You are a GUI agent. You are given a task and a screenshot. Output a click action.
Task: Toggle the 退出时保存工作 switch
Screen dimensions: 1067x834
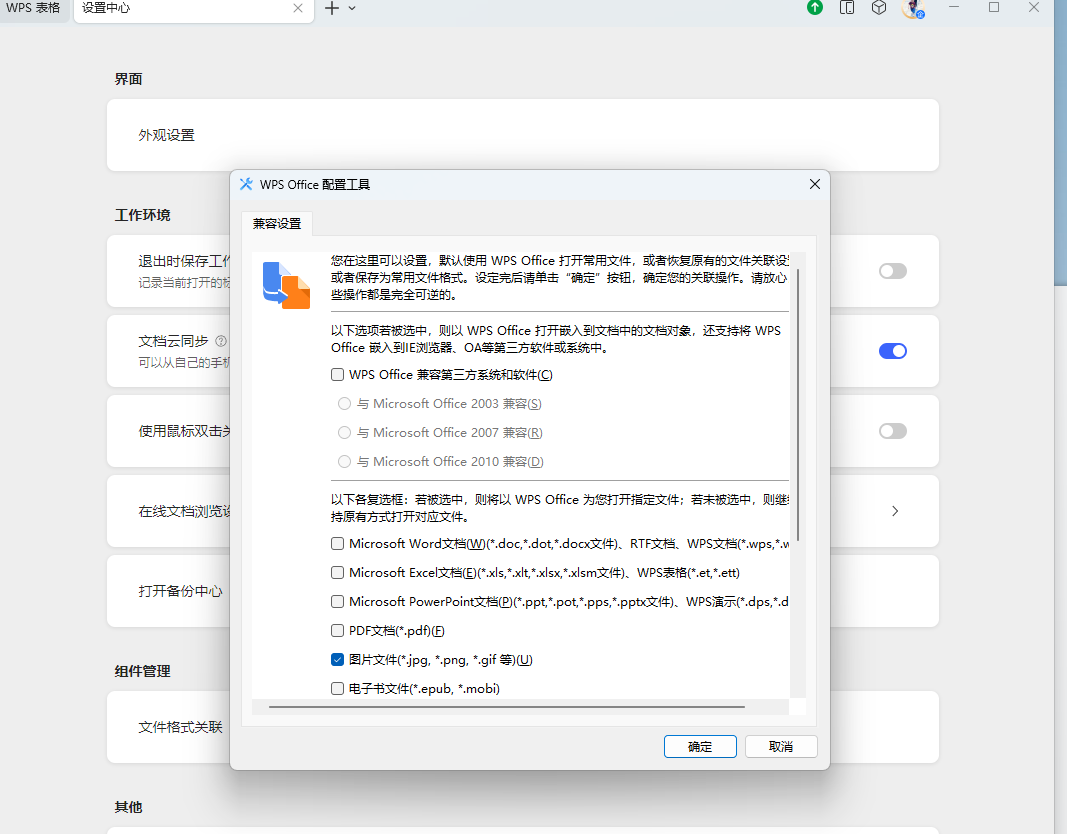(893, 271)
